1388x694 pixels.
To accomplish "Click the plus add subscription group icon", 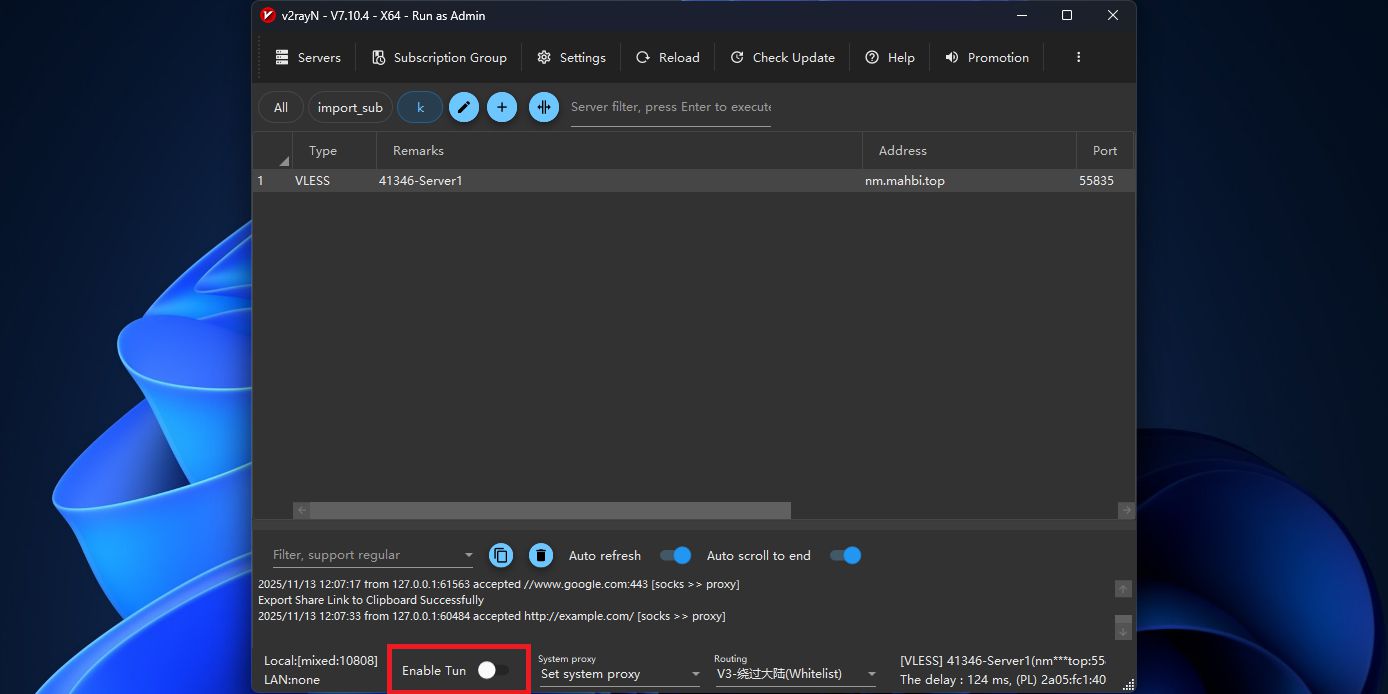I will click(x=502, y=108).
